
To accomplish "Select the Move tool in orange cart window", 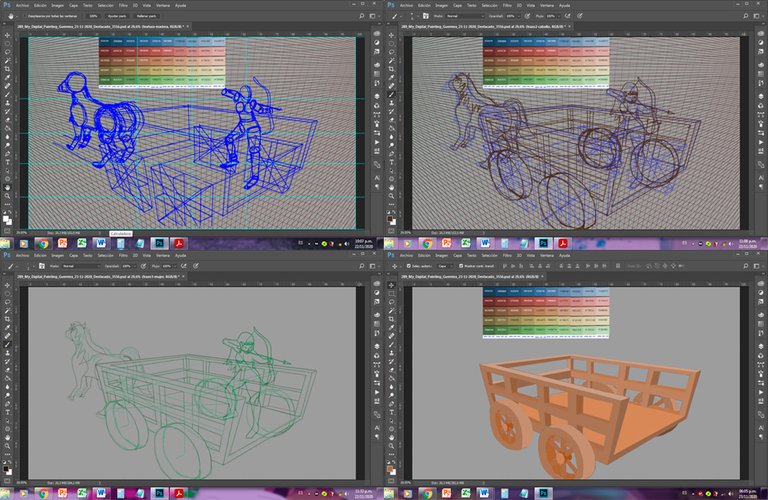I will (x=391, y=285).
